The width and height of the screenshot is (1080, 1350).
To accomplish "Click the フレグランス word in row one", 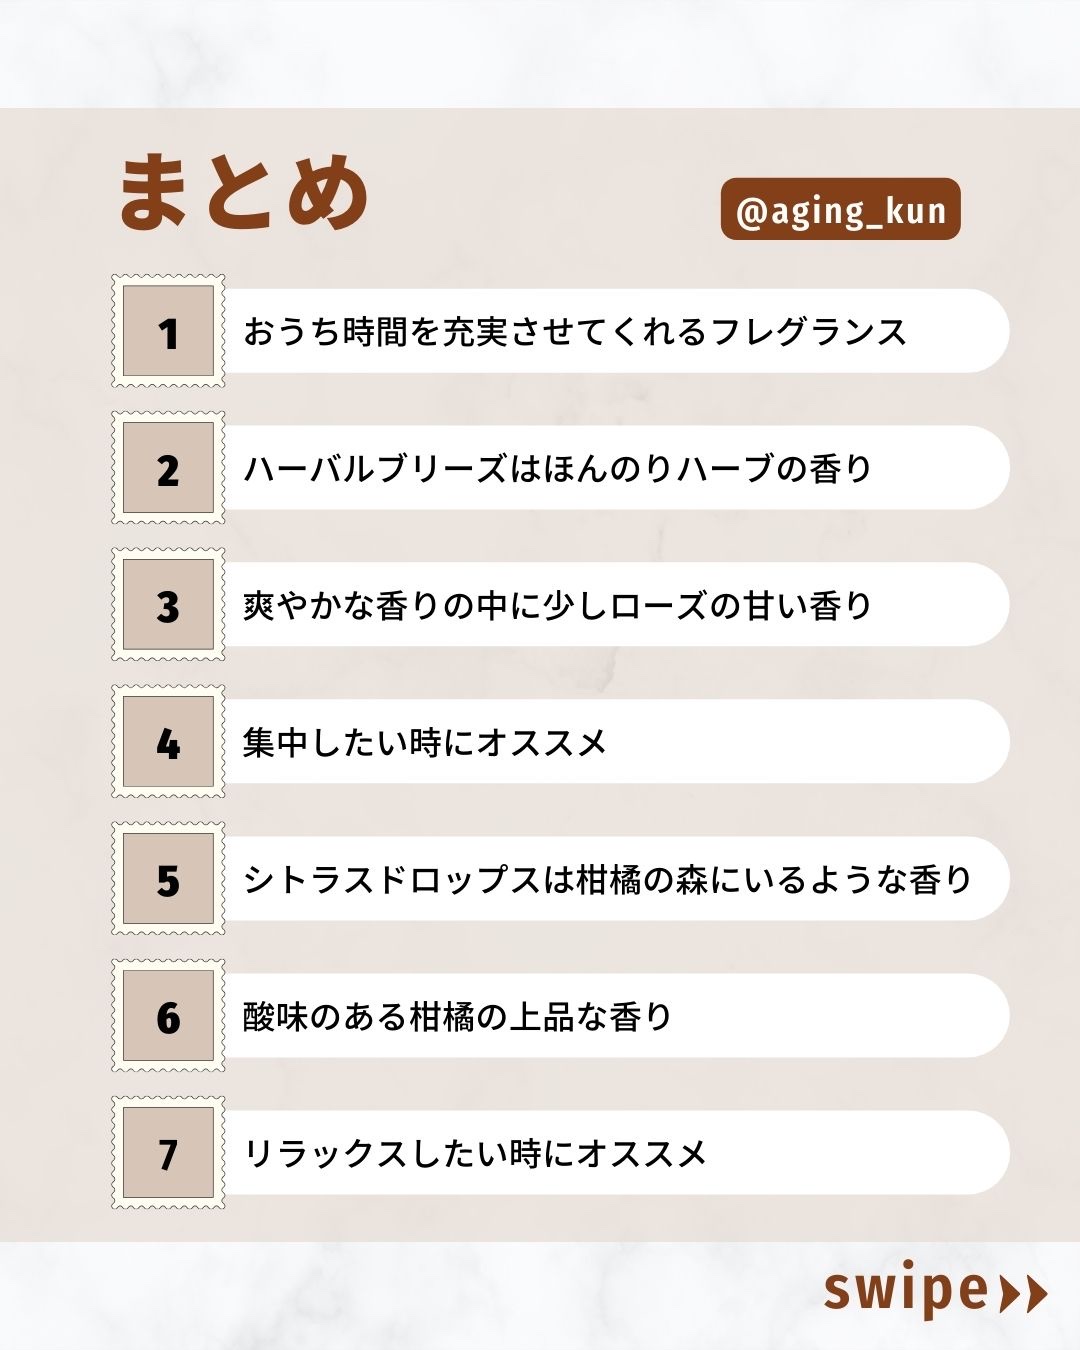I will (x=808, y=332).
